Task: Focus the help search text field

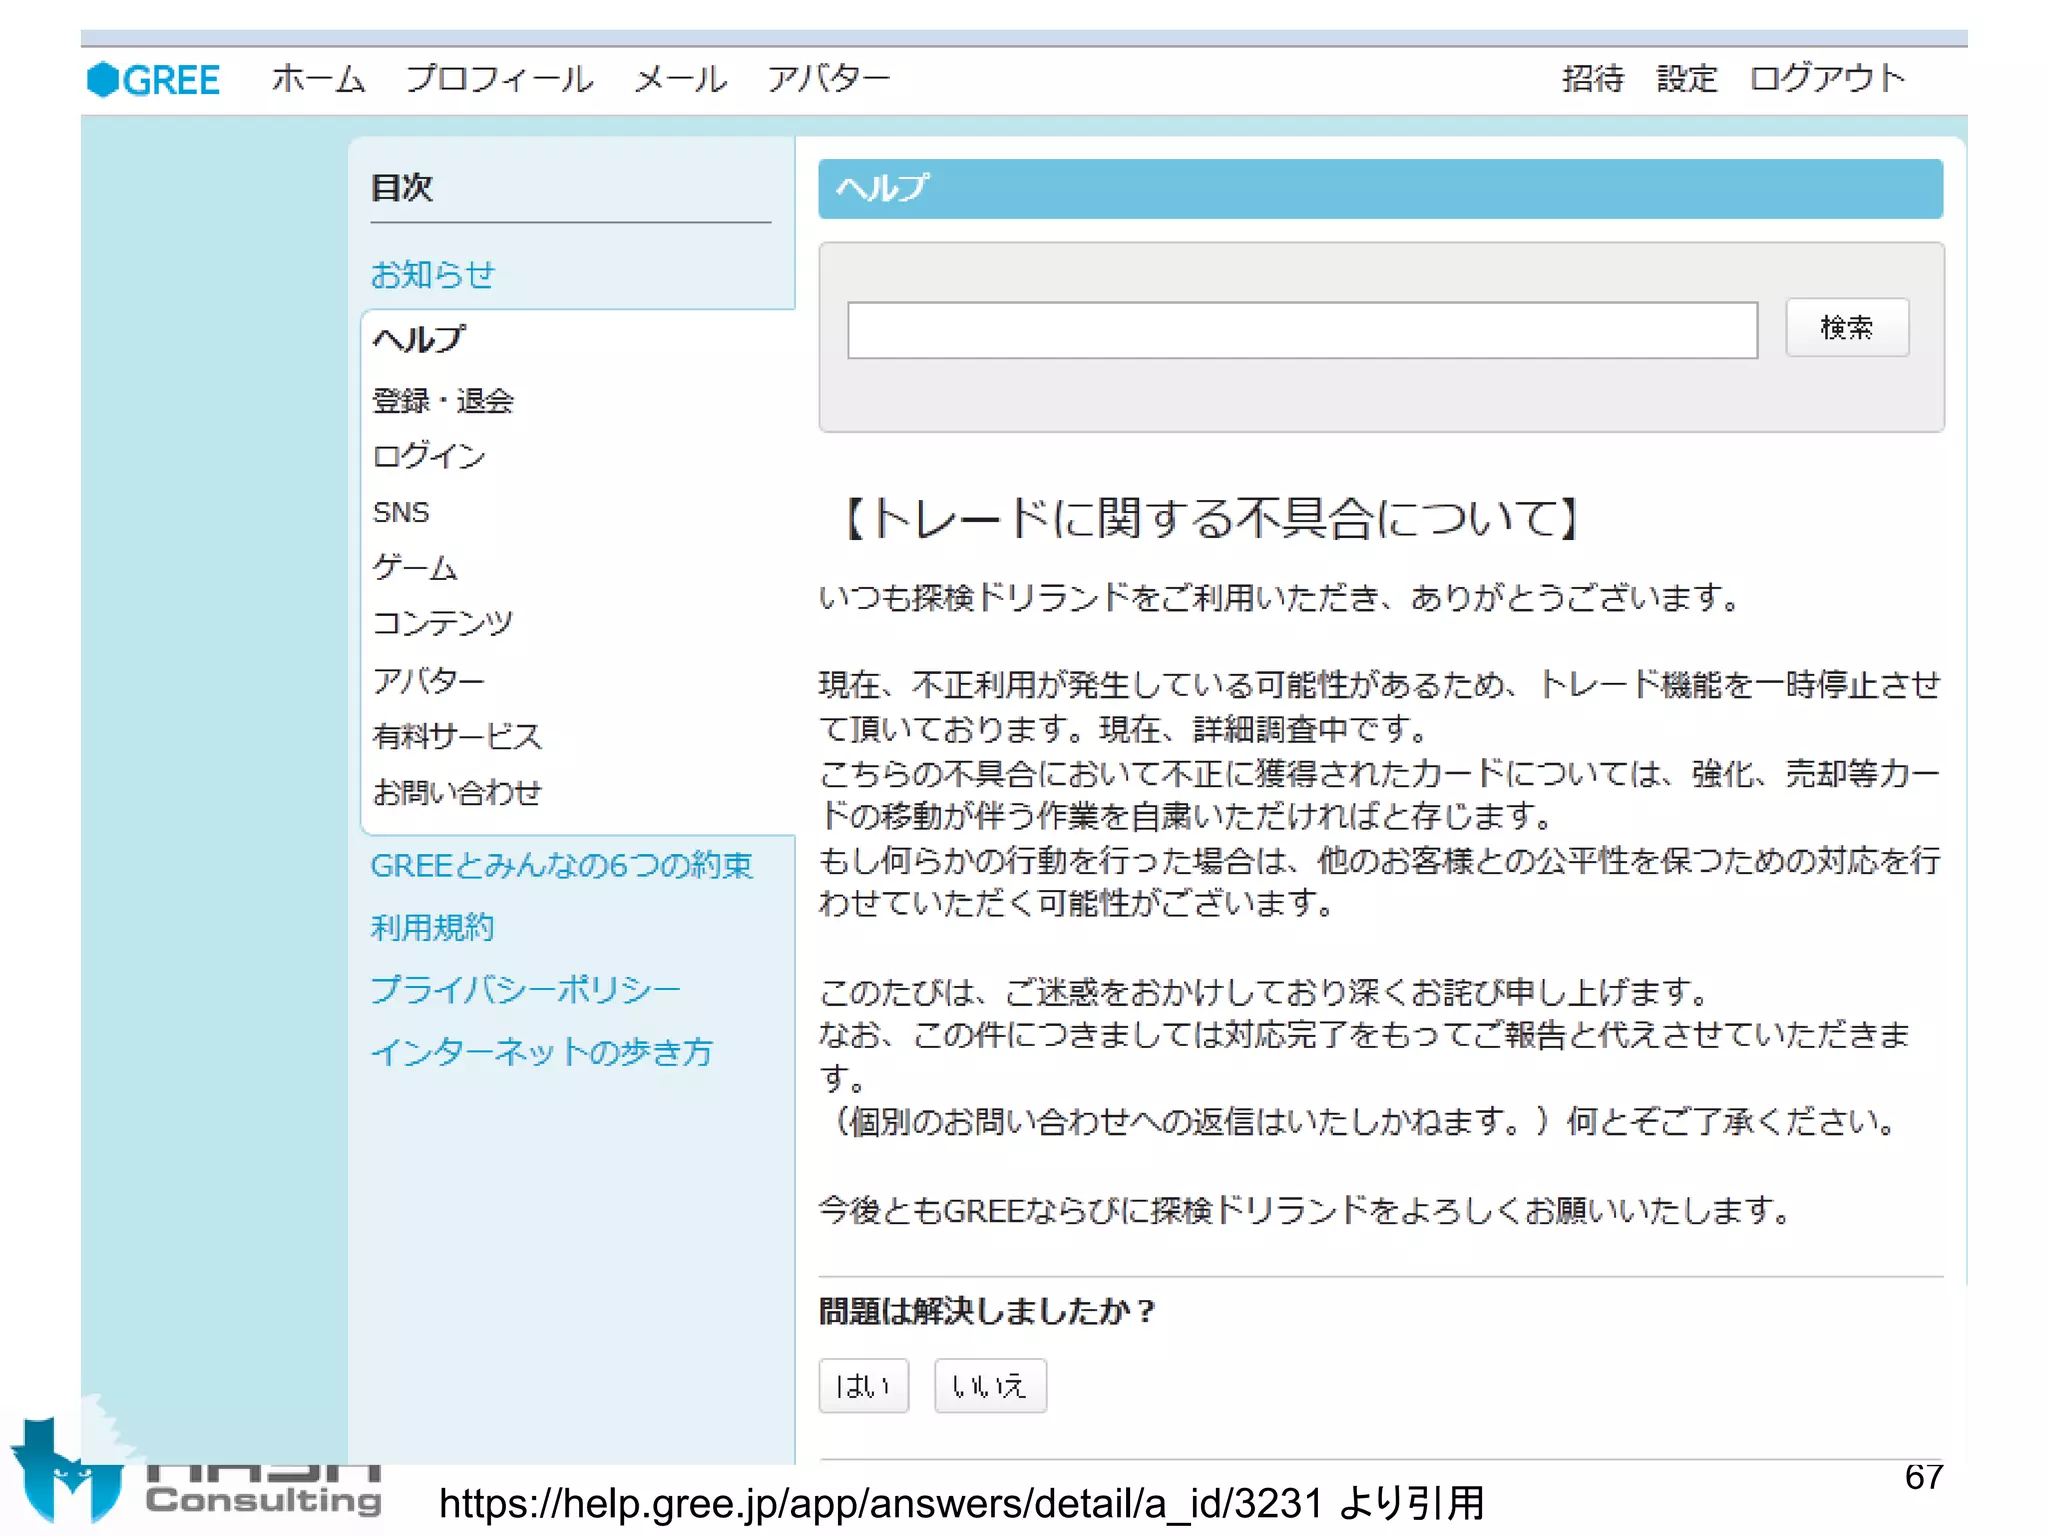Action: click(1302, 330)
